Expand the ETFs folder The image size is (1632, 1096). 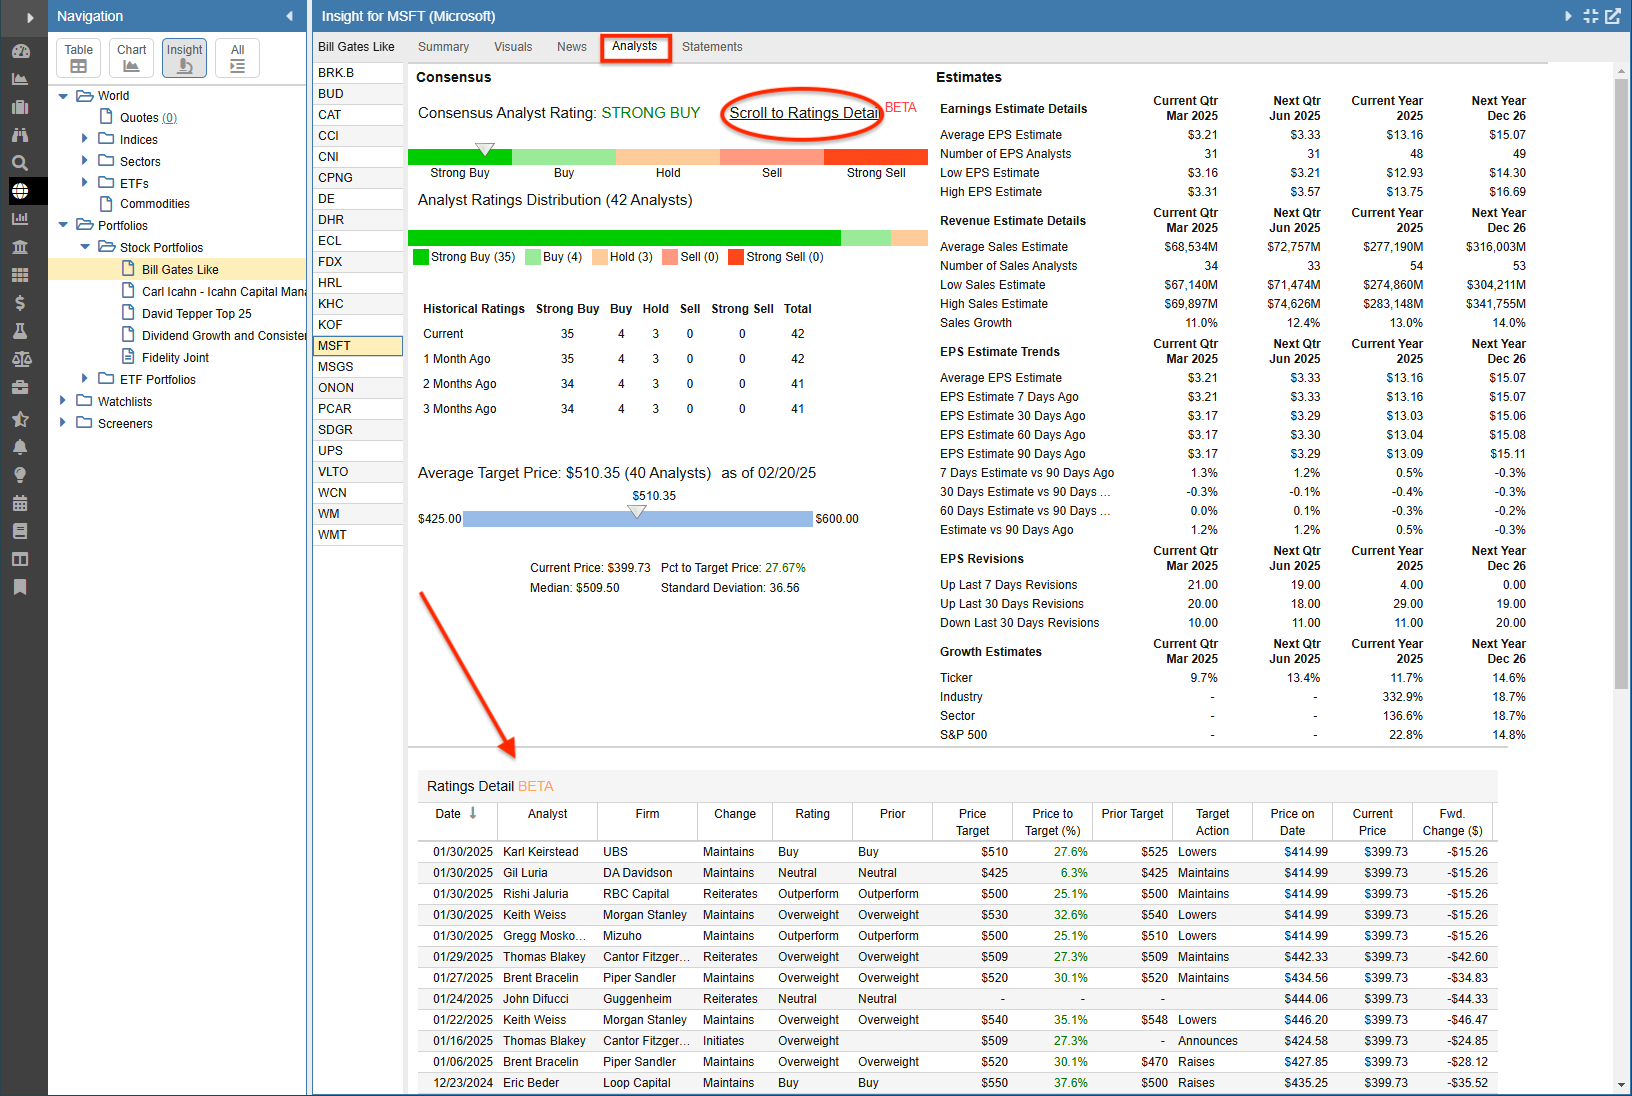[84, 182]
